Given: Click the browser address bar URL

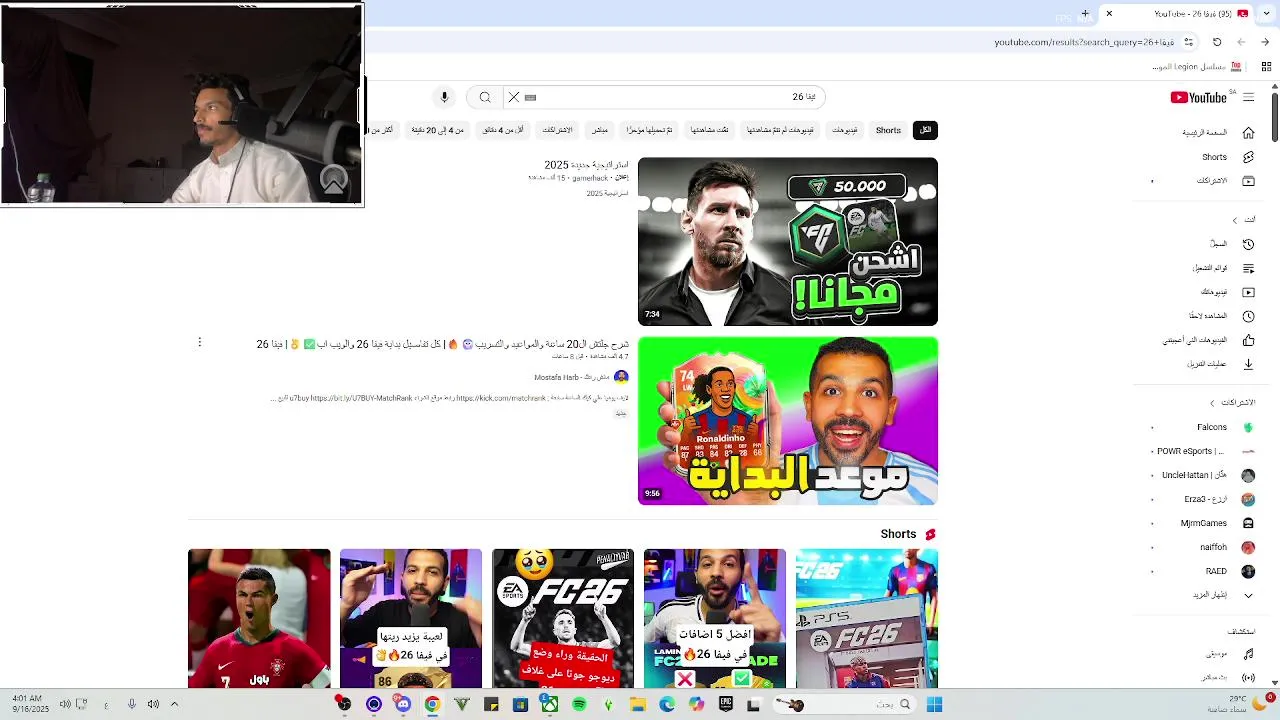Looking at the screenshot, I should click(x=1084, y=42).
